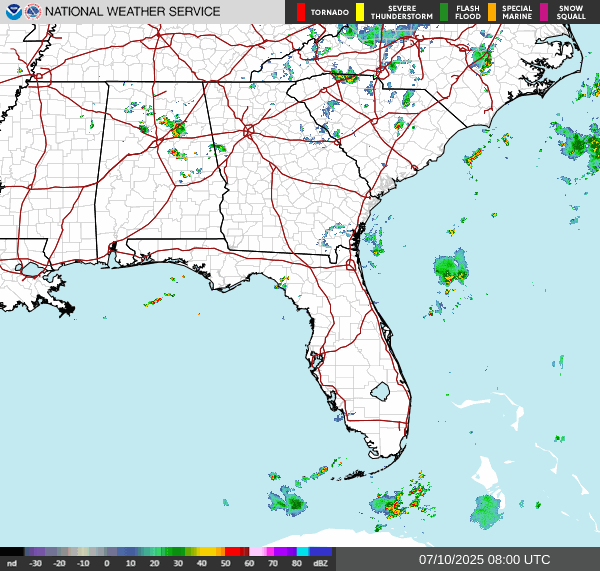Screen dimensions: 600x571
Task: Click the SNOW SQUALL legend label
Action: 571,12
